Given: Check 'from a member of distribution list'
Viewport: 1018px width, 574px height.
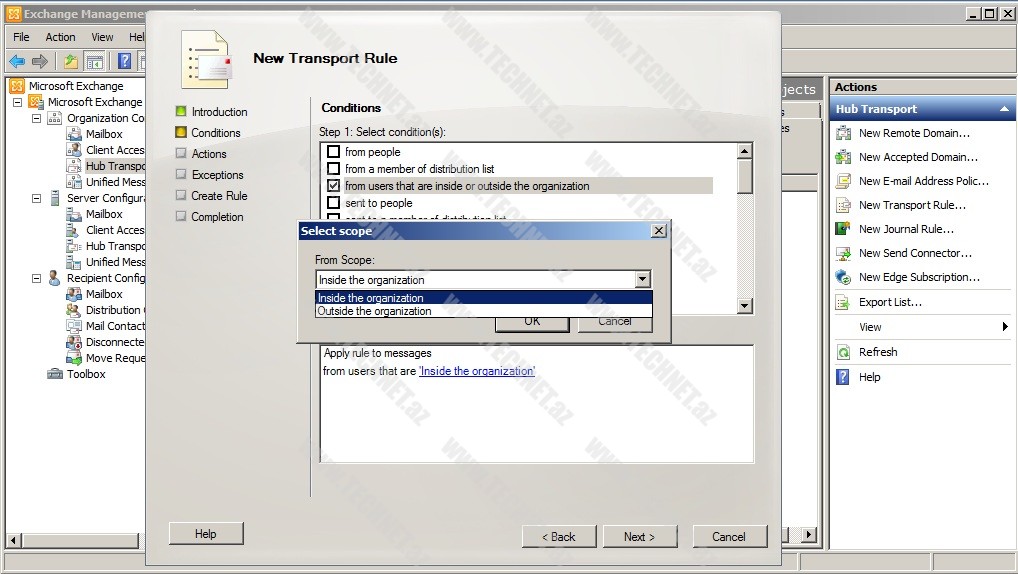Looking at the screenshot, I should click(334, 169).
